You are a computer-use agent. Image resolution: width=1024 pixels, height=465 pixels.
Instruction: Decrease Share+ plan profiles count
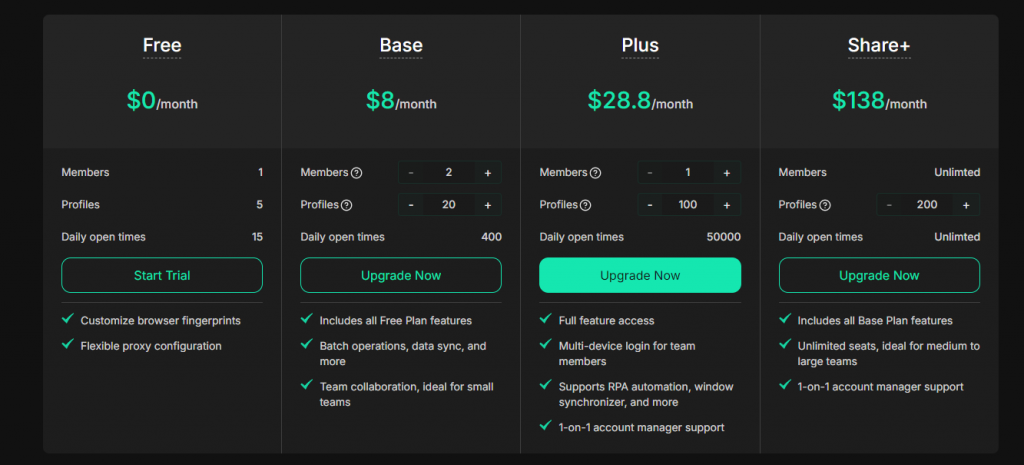[889, 205]
